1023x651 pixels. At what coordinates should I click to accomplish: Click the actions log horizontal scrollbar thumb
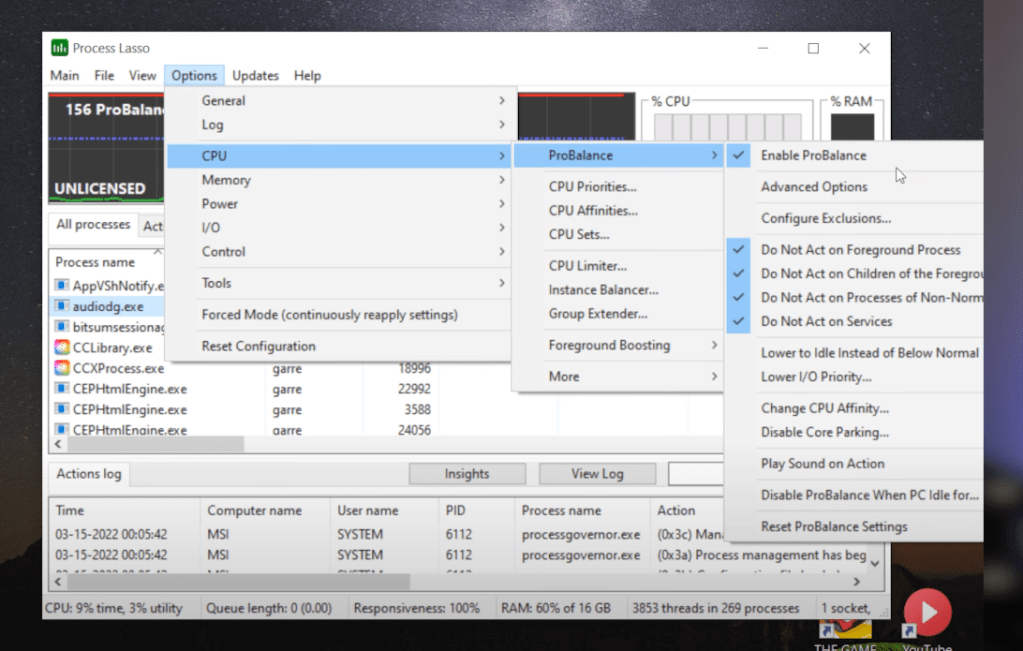point(239,581)
